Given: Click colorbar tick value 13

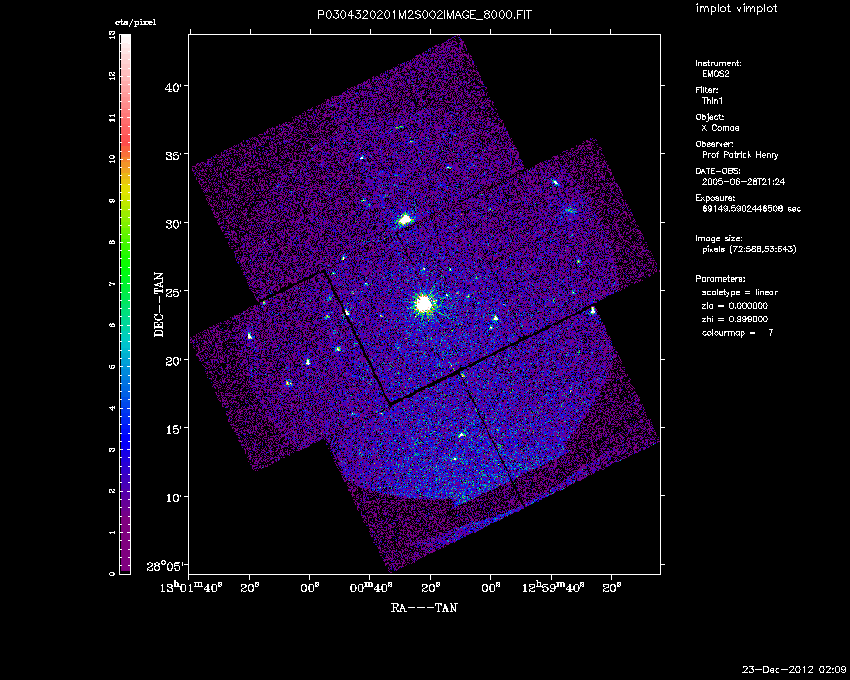Looking at the screenshot, I should click(x=112, y=35).
